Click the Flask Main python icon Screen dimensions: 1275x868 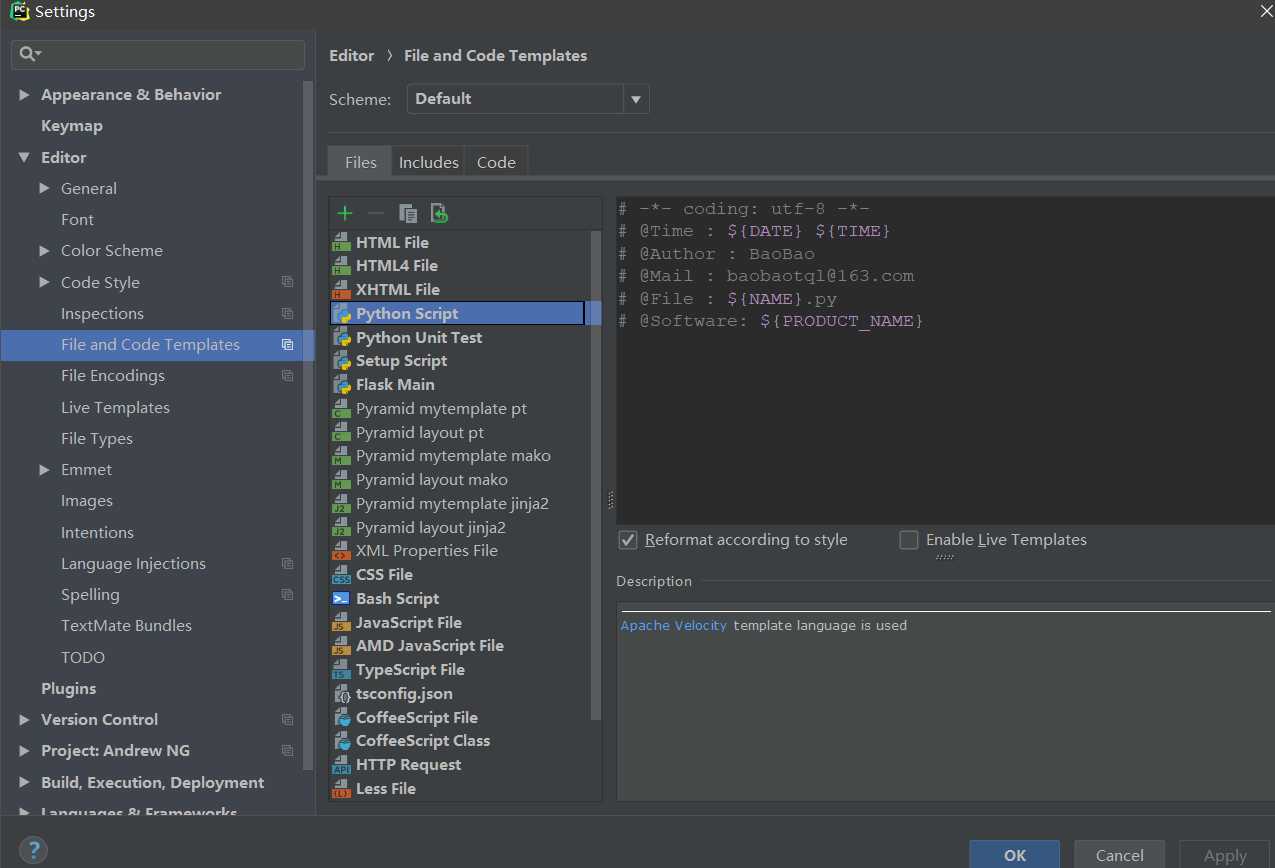[341, 385]
